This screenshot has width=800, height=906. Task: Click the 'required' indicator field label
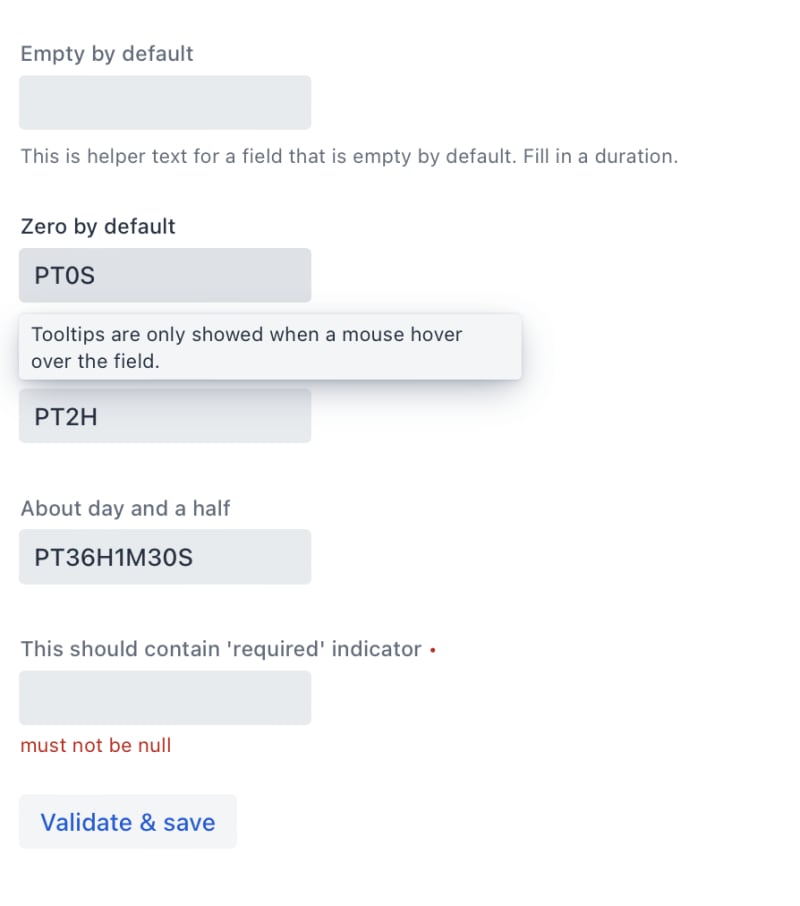click(x=221, y=649)
